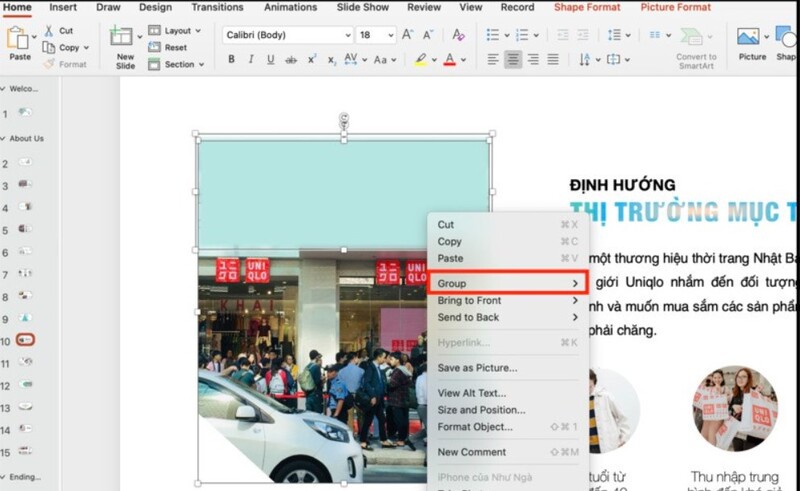Click the Cut scissors icon
800x491 pixels.
(48, 31)
